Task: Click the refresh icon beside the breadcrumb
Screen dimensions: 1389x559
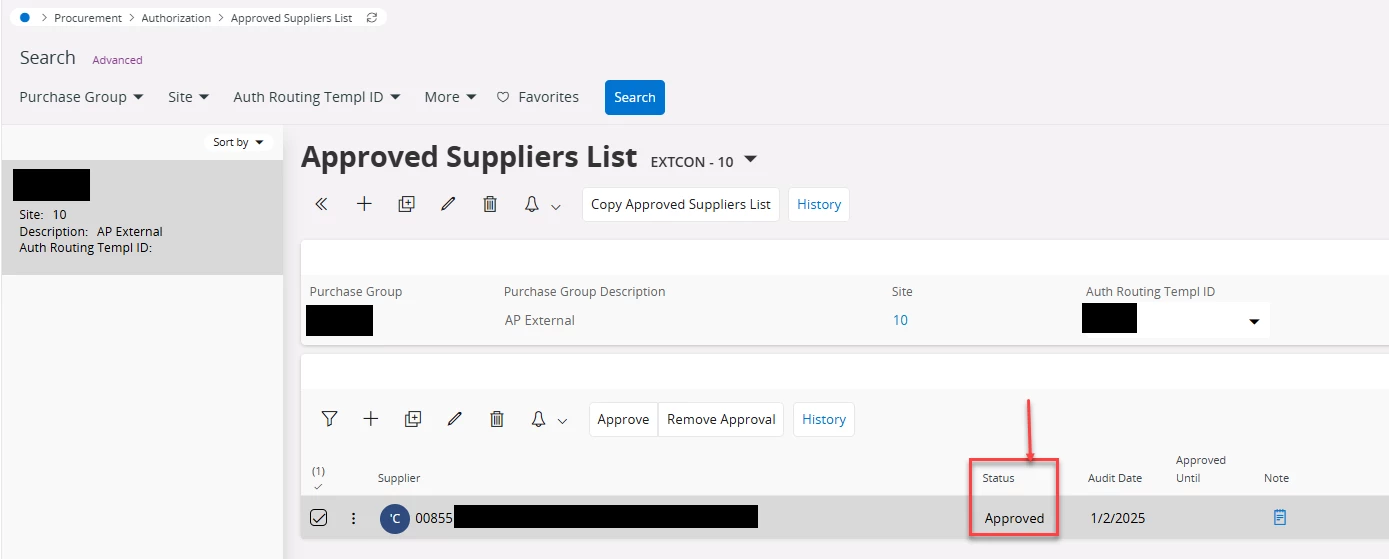Action: tap(372, 18)
